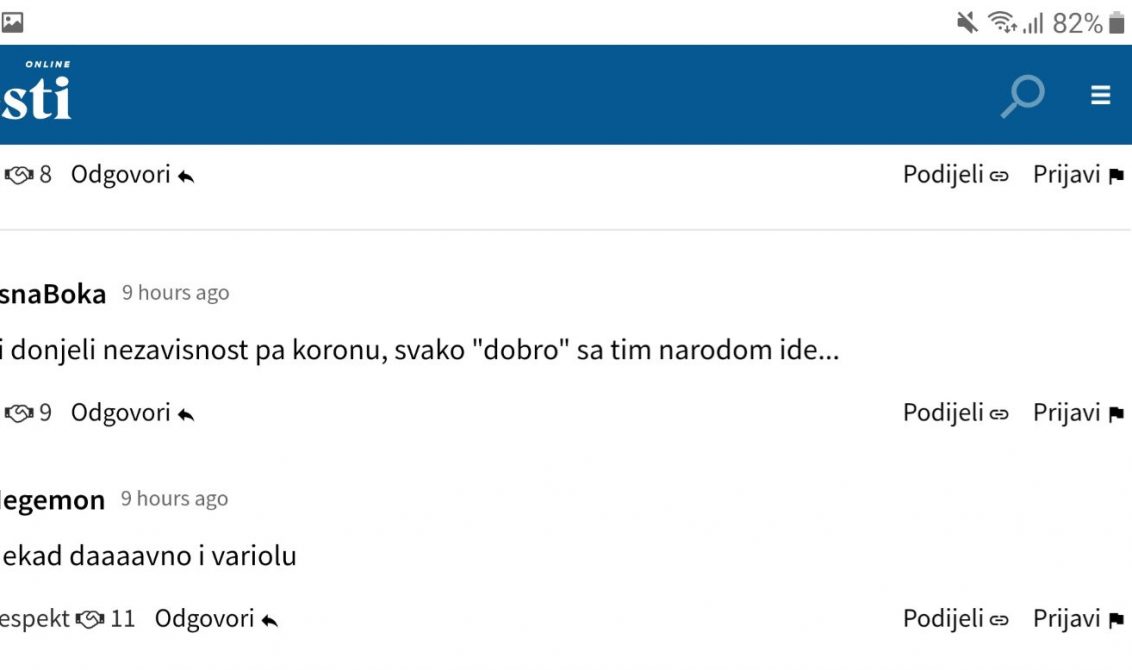Tap the Wi-Fi signal icon
The image size is (1132, 670).
(1001, 22)
